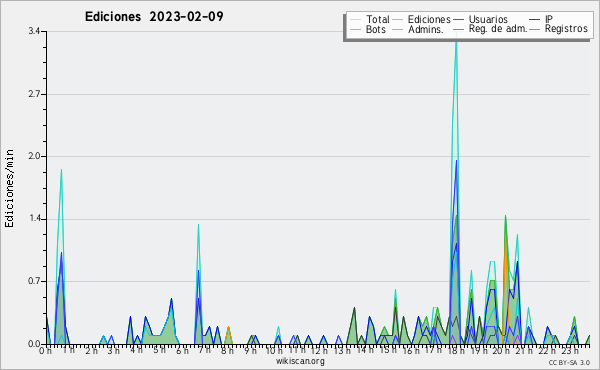The image size is (600, 370).
Task: Select the "Usuarios" legend label
Action: point(488,19)
